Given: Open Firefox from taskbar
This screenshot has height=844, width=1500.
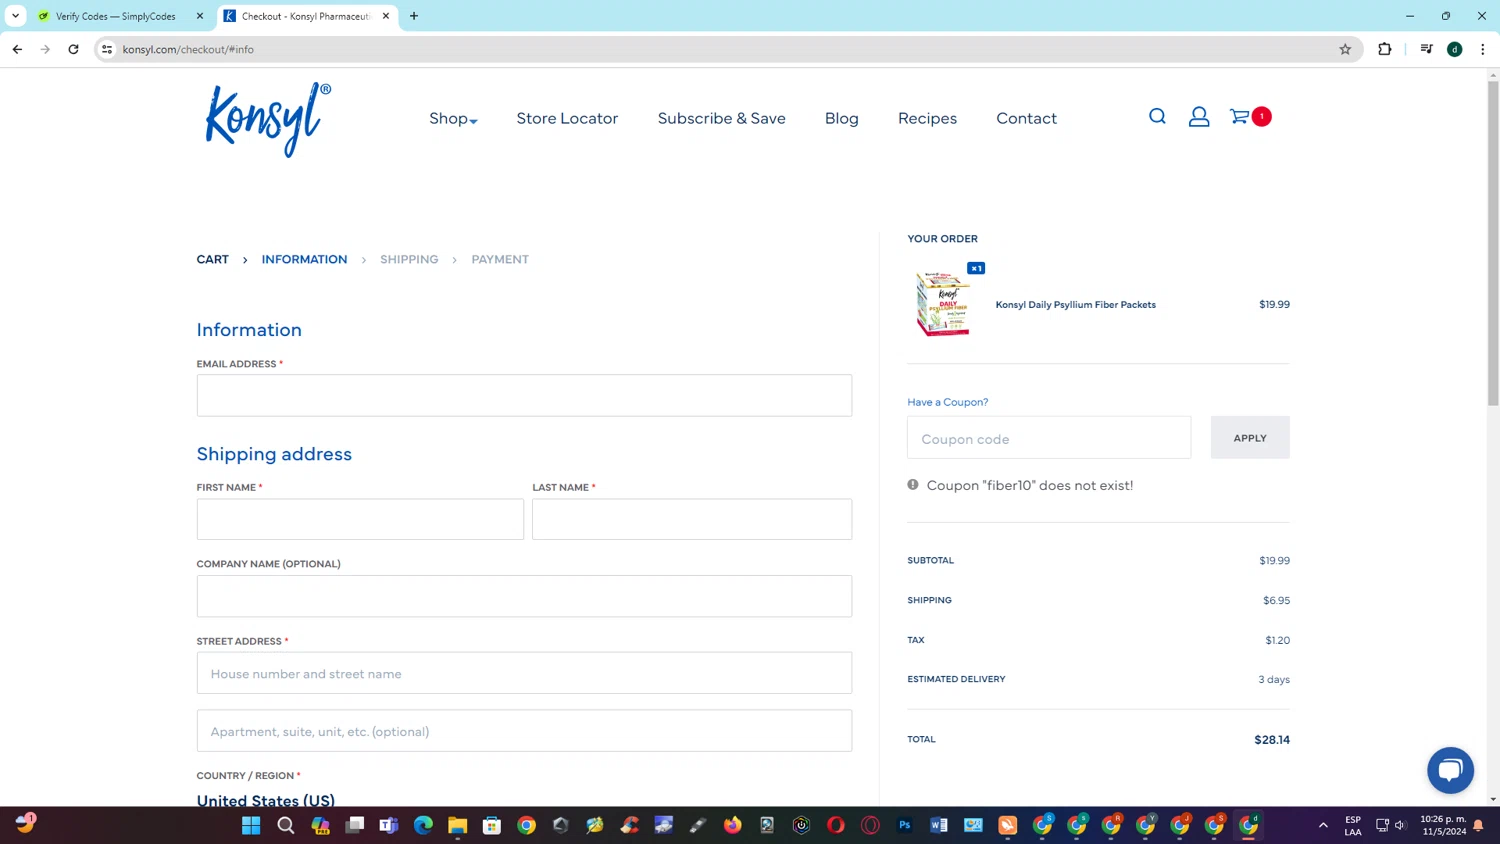Looking at the screenshot, I should coord(733,825).
